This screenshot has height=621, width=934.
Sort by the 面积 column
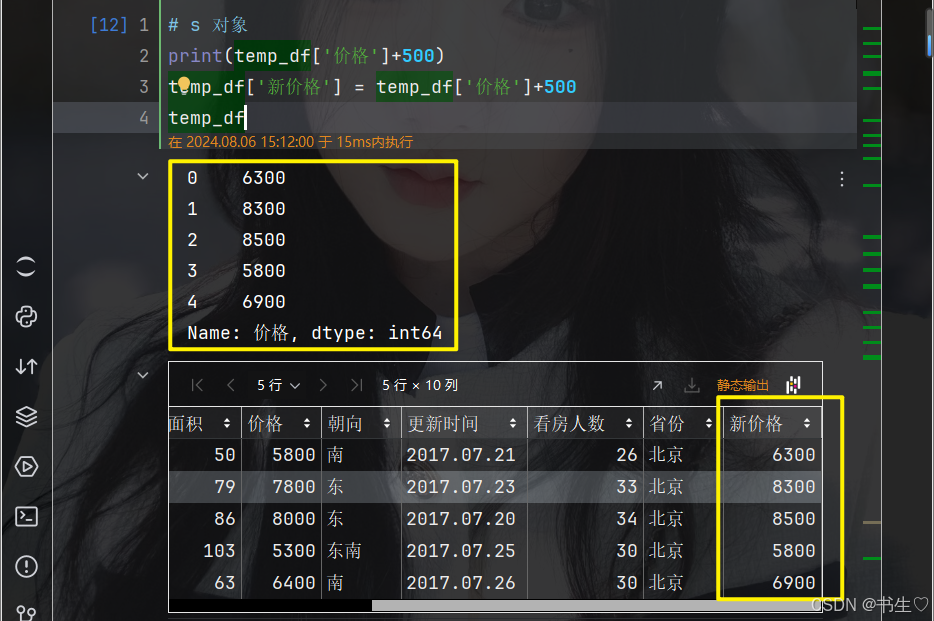click(227, 423)
